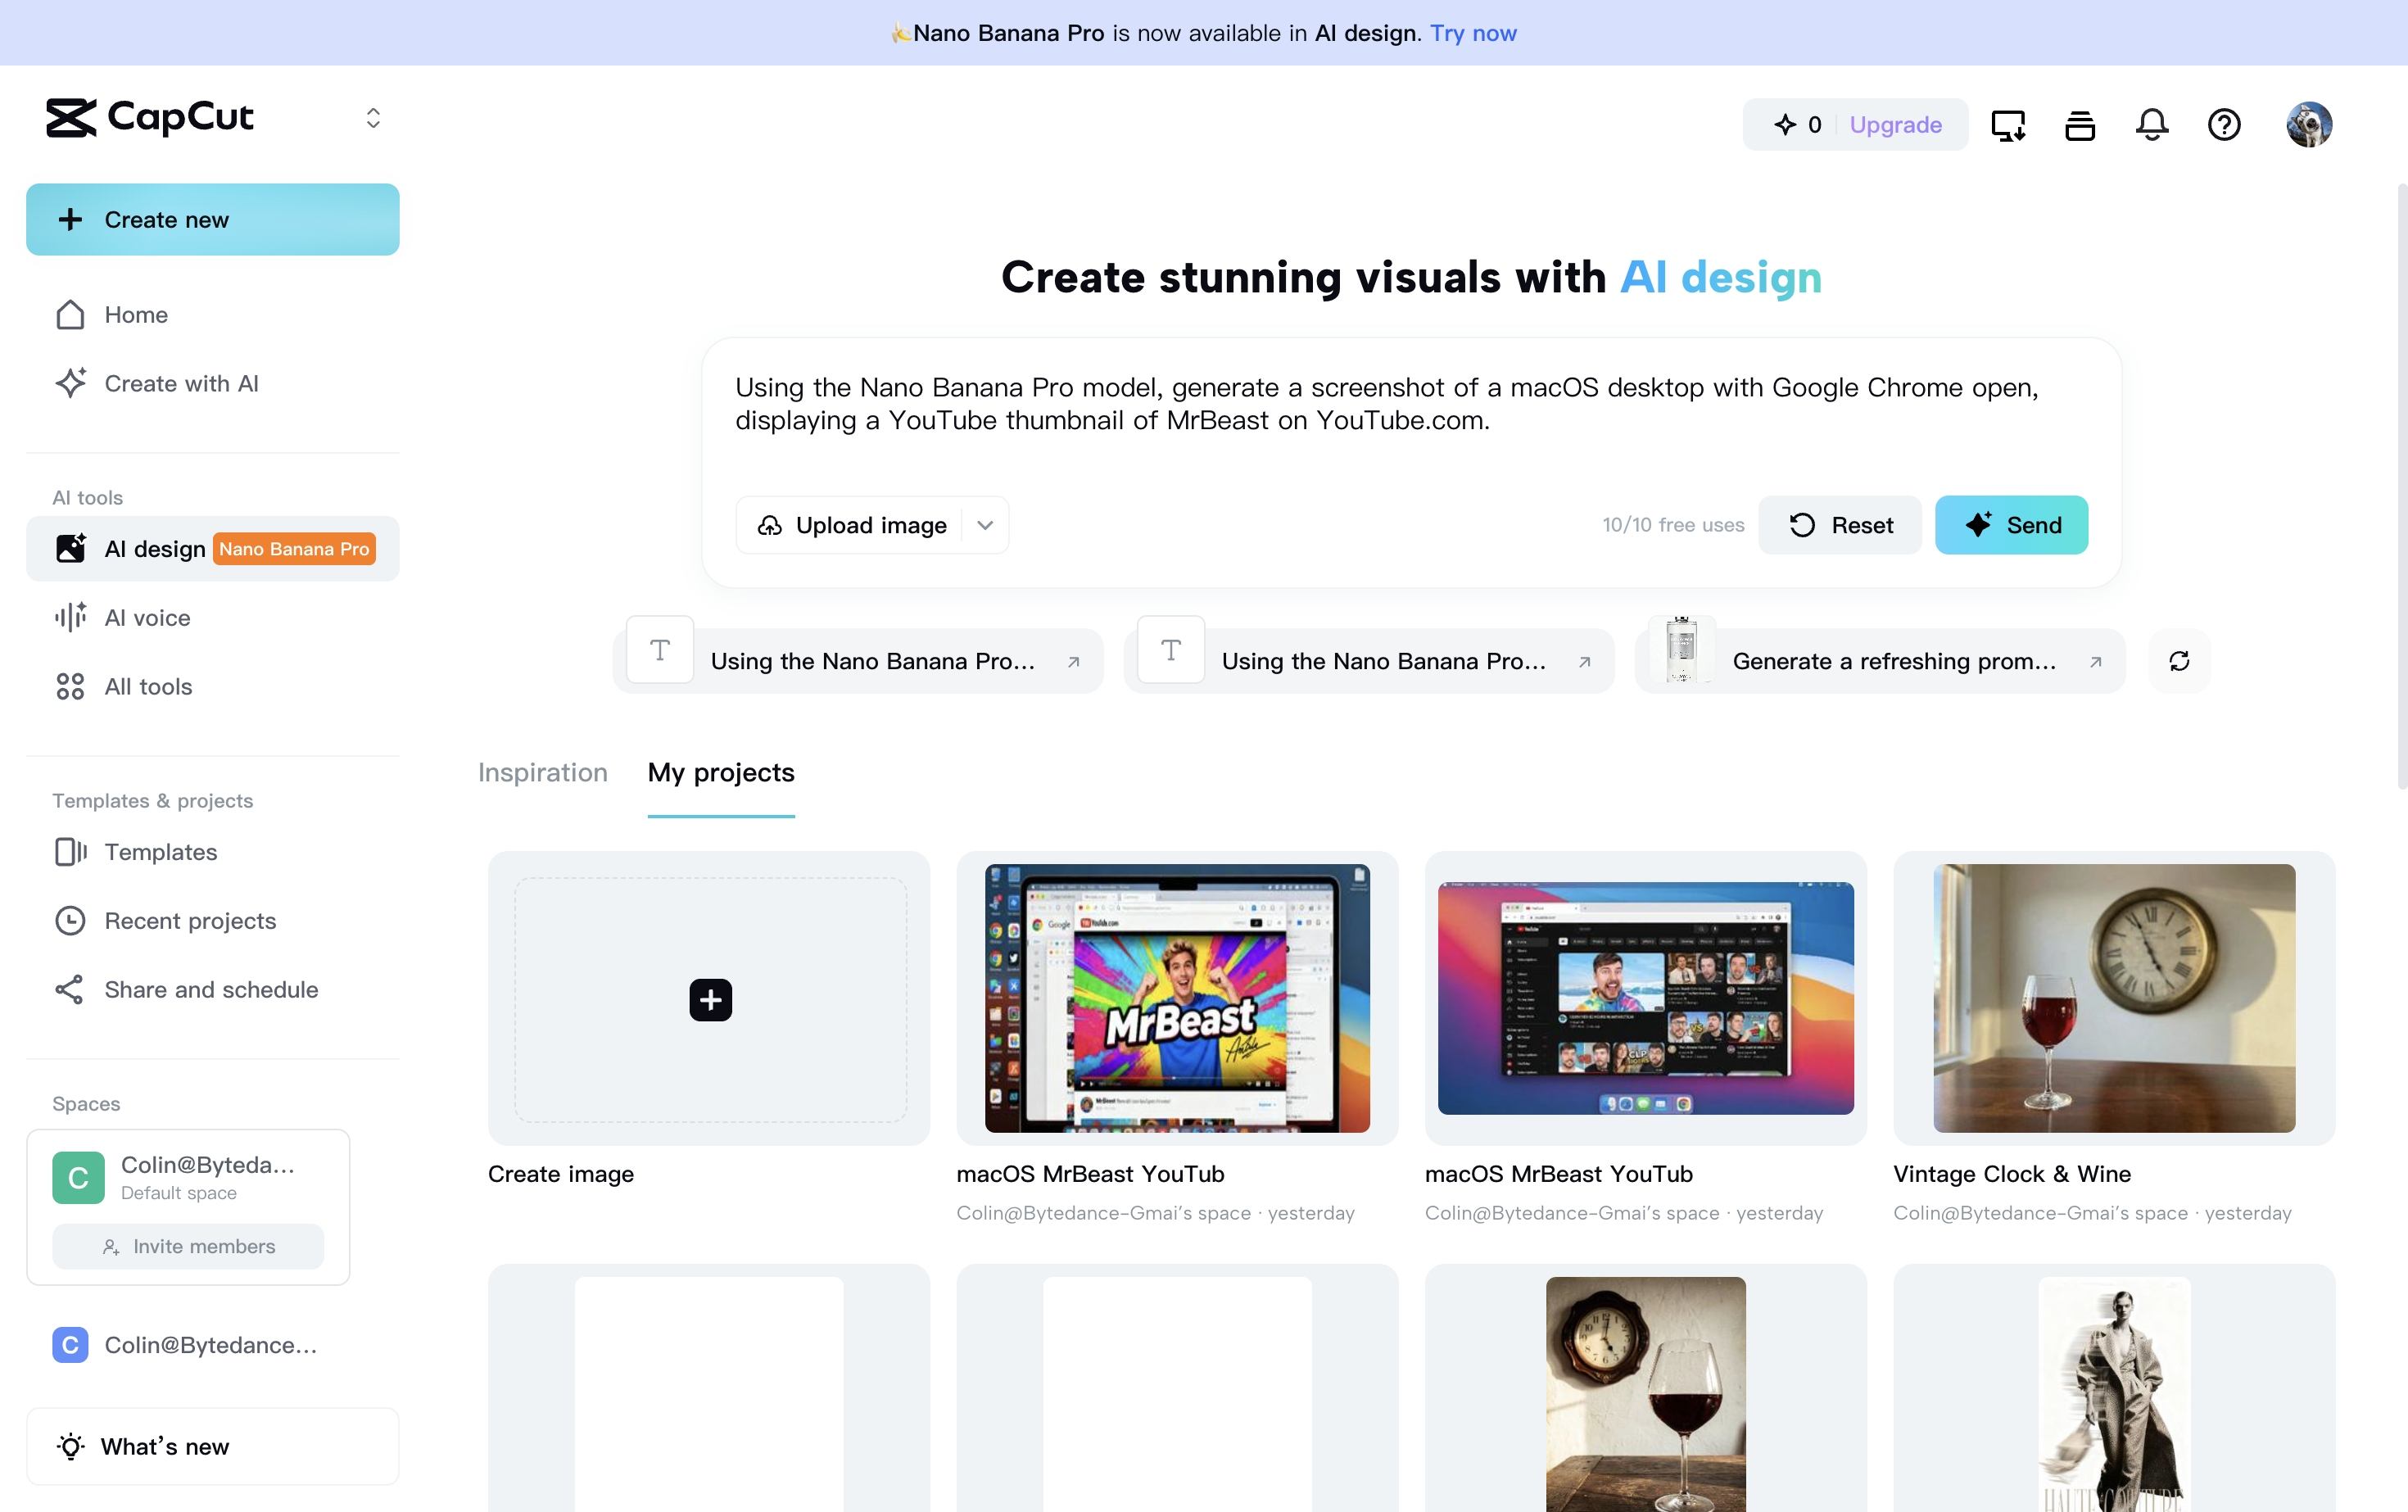The image size is (2408, 1512).
Task: Click the AI voice waveform icon
Action: (x=70, y=618)
